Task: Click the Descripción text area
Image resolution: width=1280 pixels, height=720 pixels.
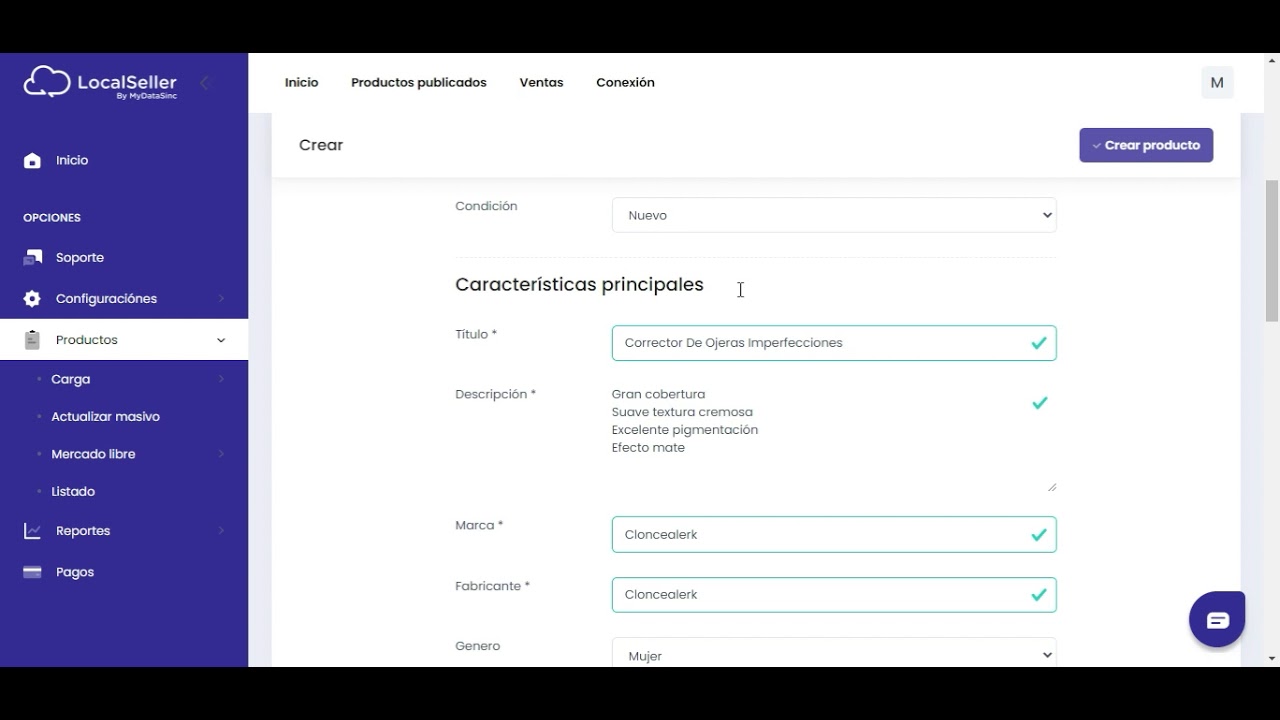Action: click(x=834, y=438)
